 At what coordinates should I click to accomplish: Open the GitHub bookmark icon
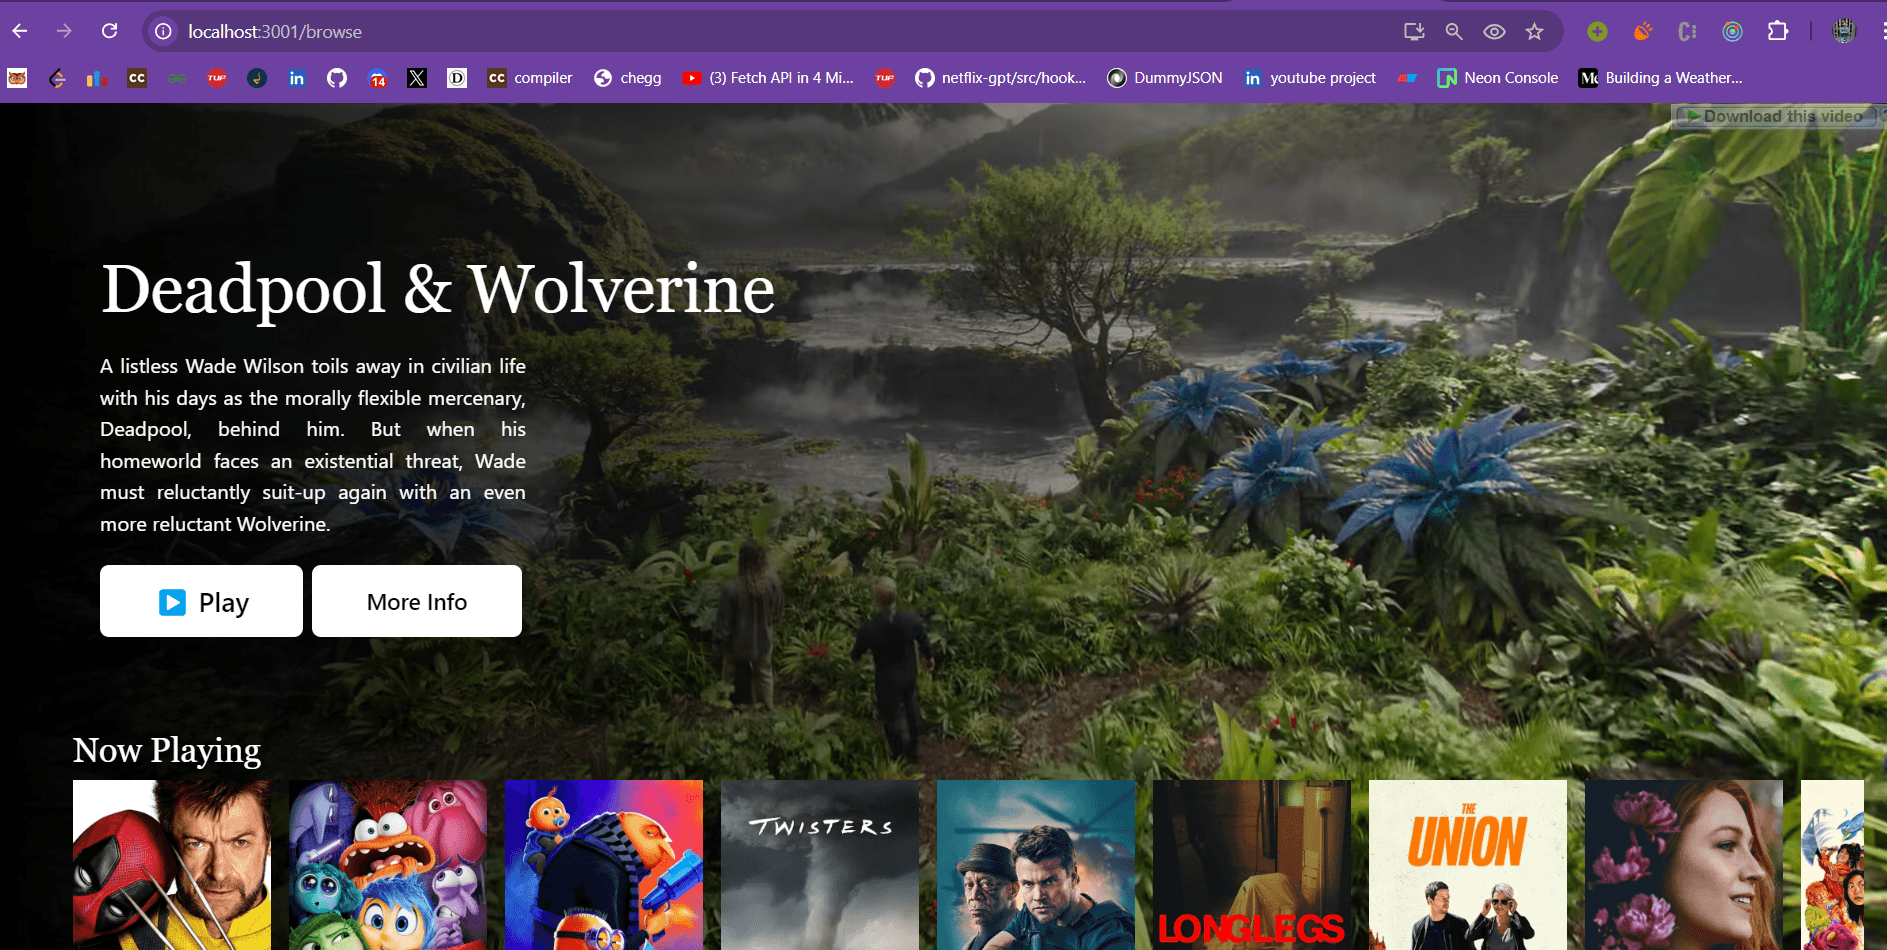coord(337,78)
